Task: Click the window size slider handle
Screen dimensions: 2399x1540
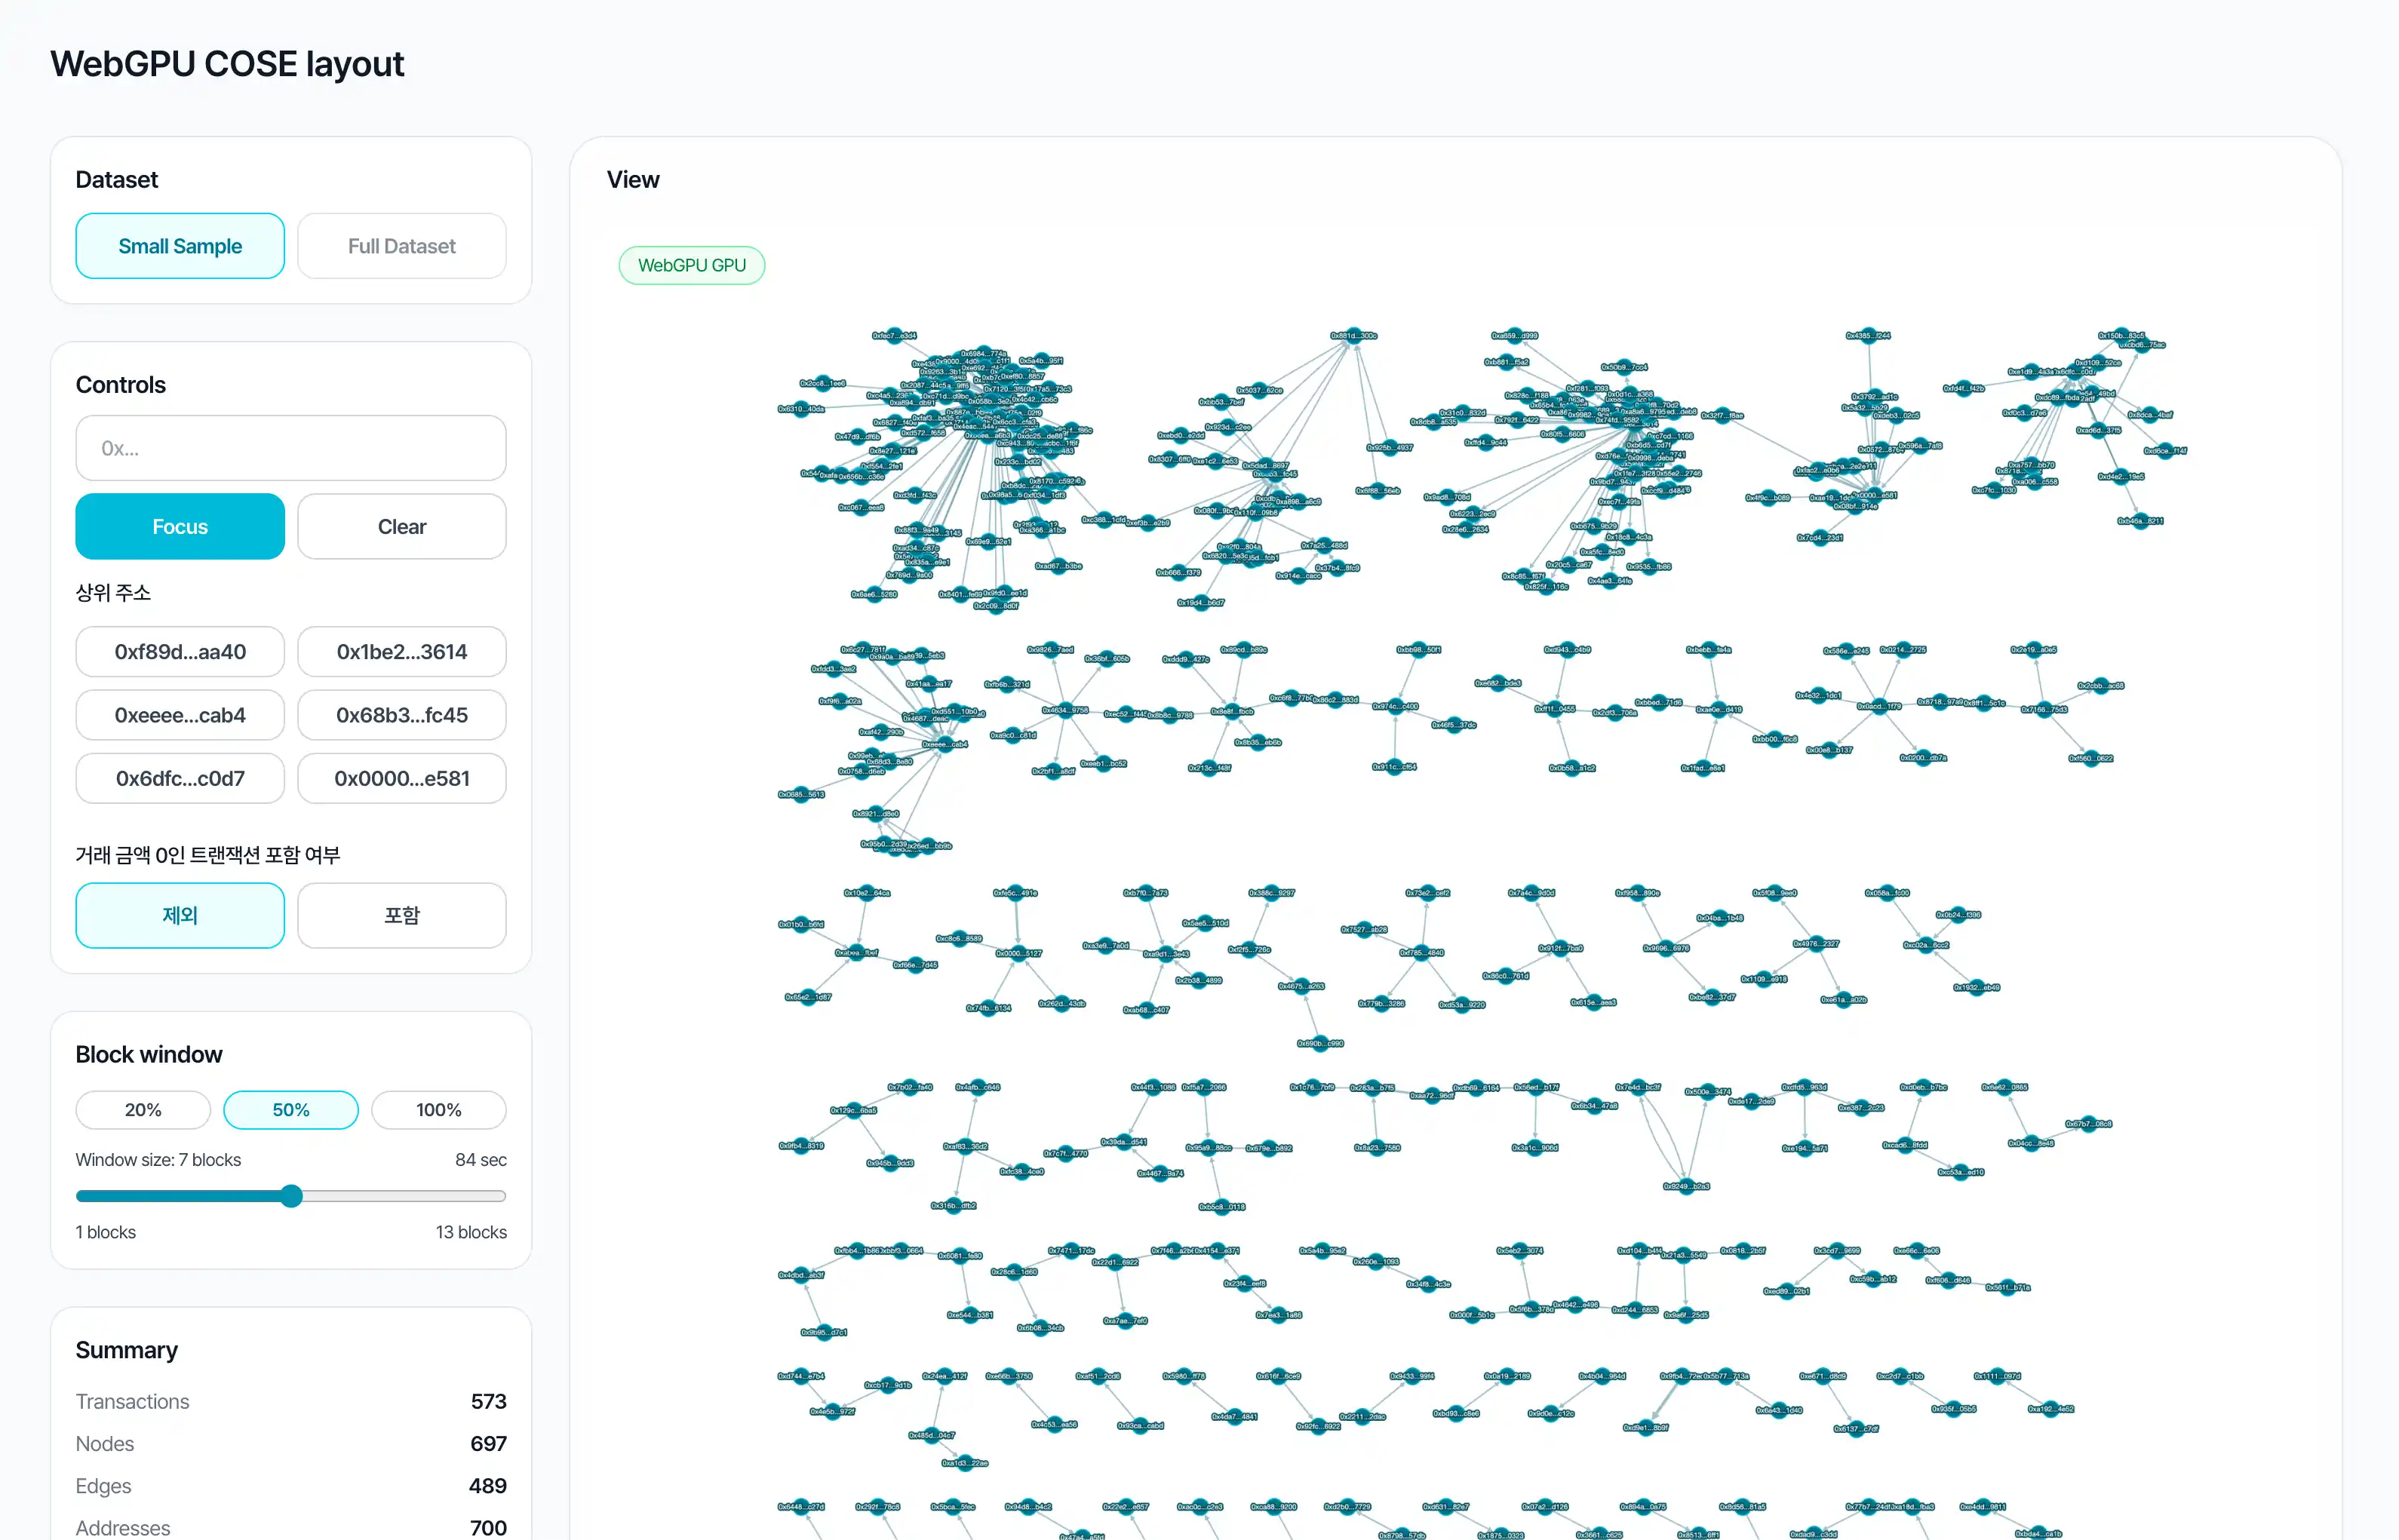Action: pos(291,1196)
